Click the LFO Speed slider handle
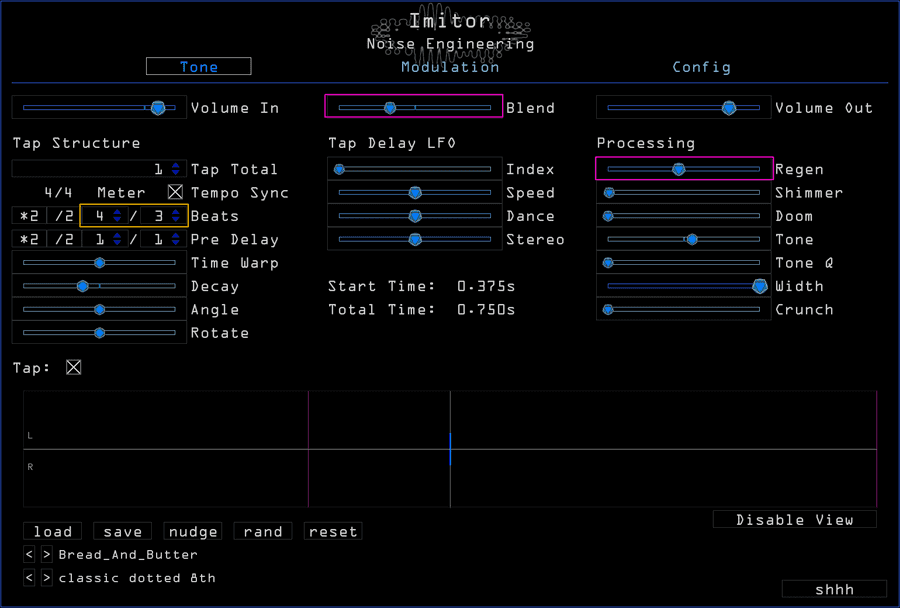The height and width of the screenshot is (608, 900). click(x=415, y=192)
